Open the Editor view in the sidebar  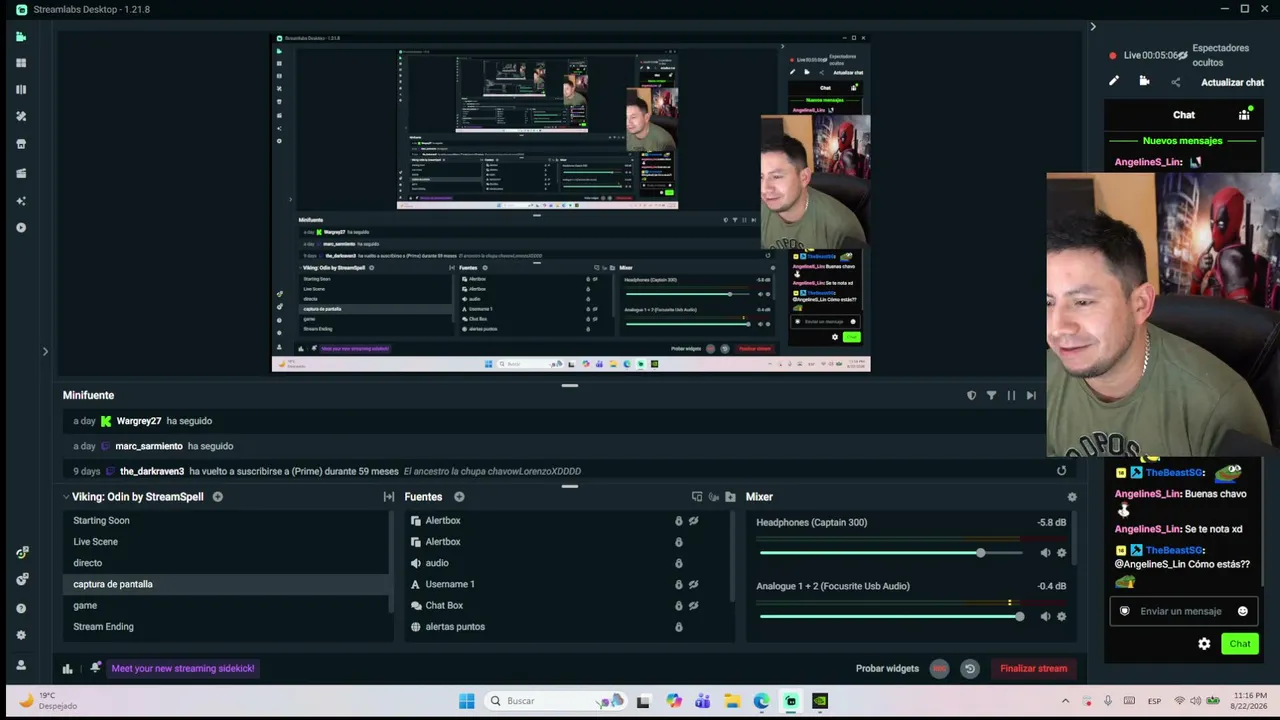(21, 37)
